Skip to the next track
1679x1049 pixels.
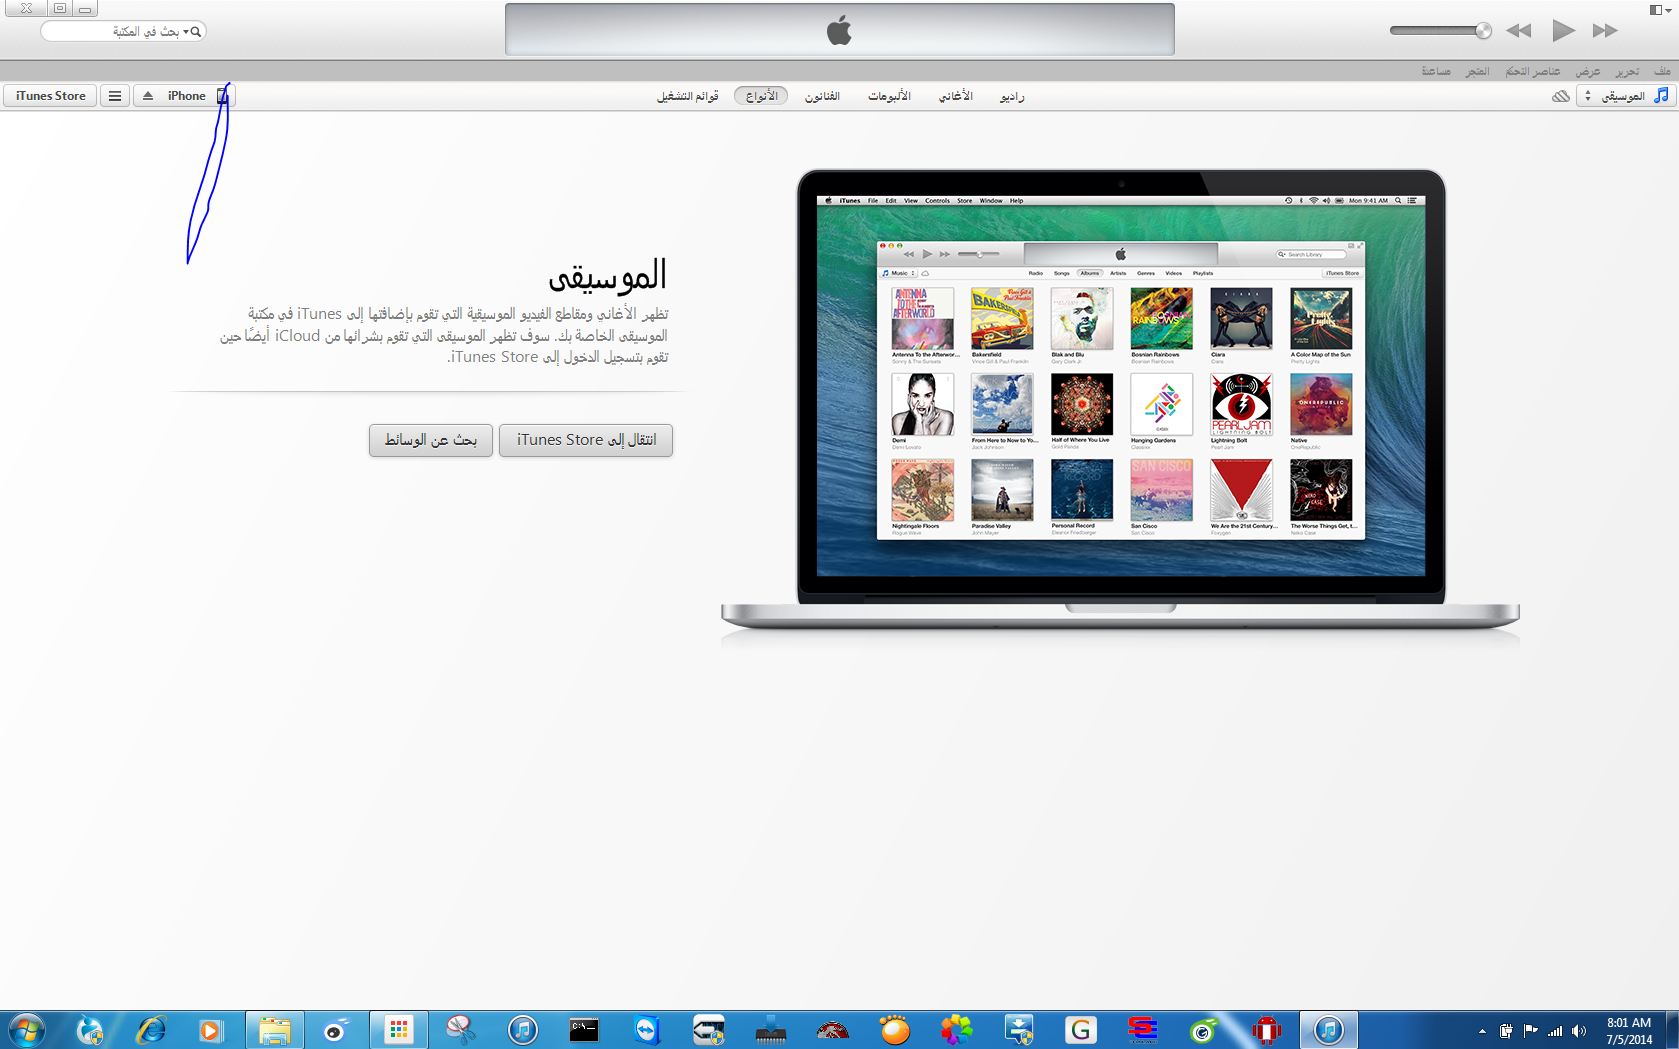click(1605, 31)
